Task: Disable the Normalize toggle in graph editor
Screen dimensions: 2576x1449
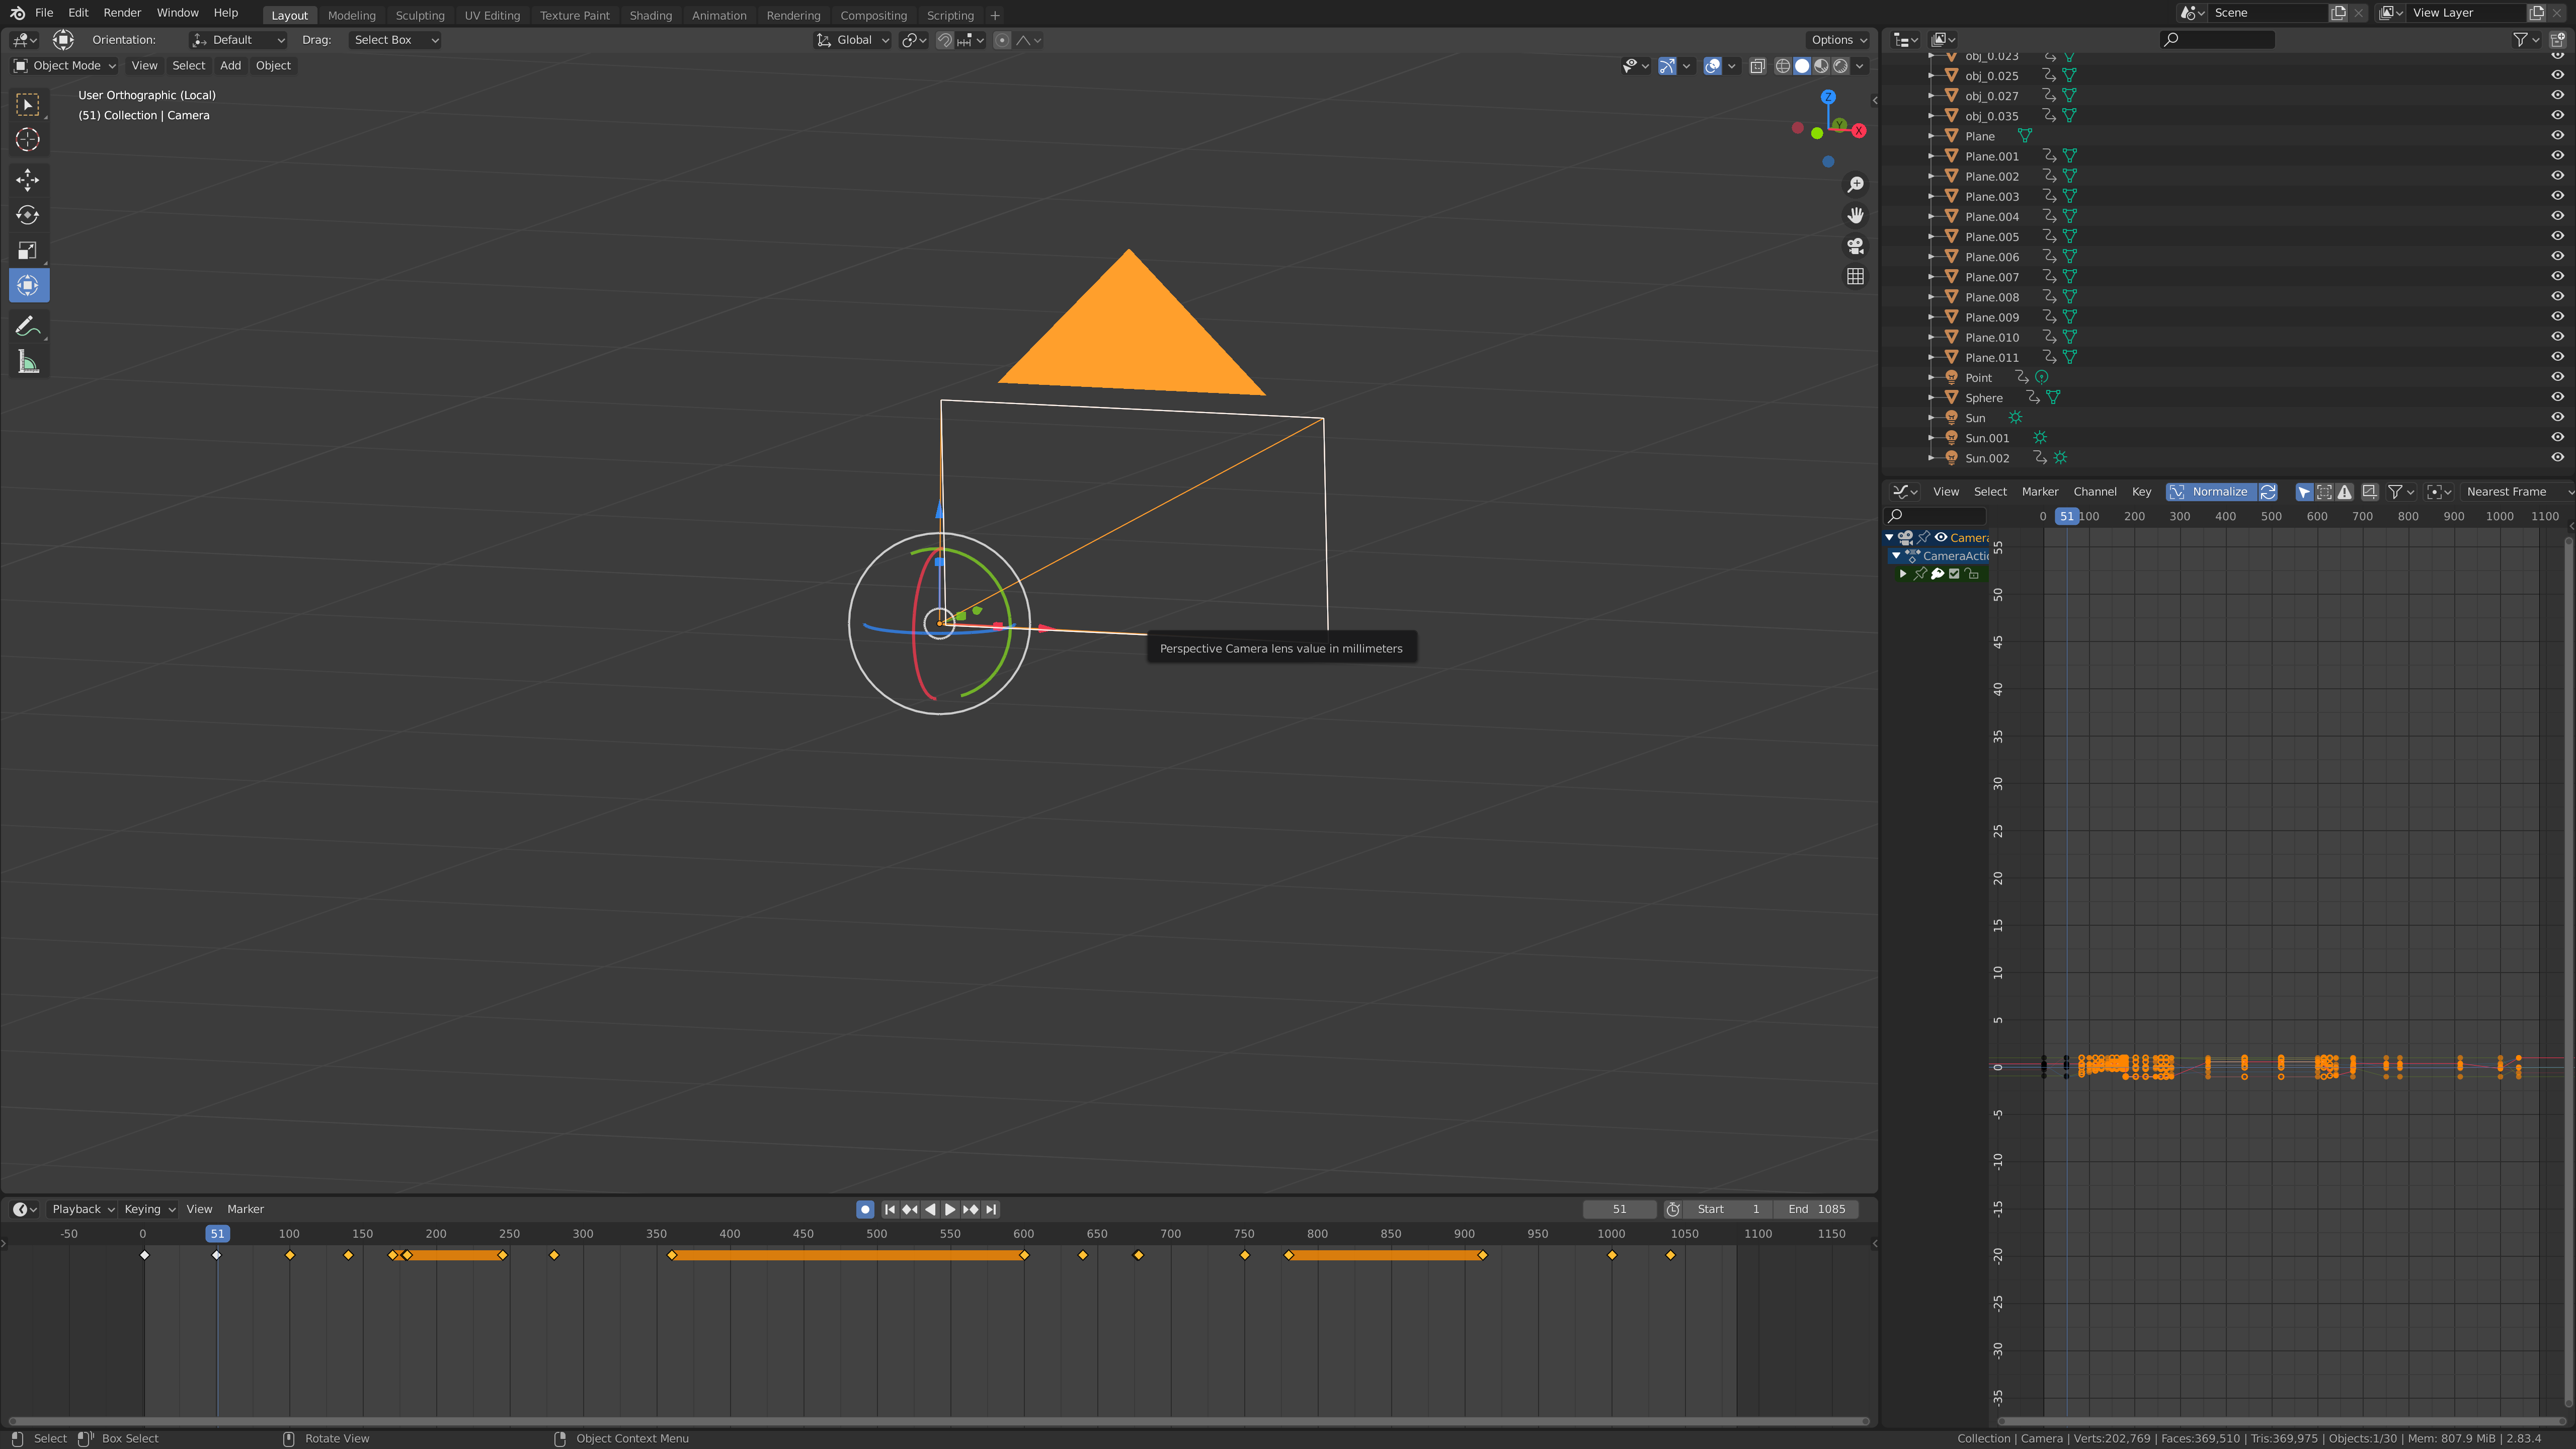Action: [x=2210, y=492]
